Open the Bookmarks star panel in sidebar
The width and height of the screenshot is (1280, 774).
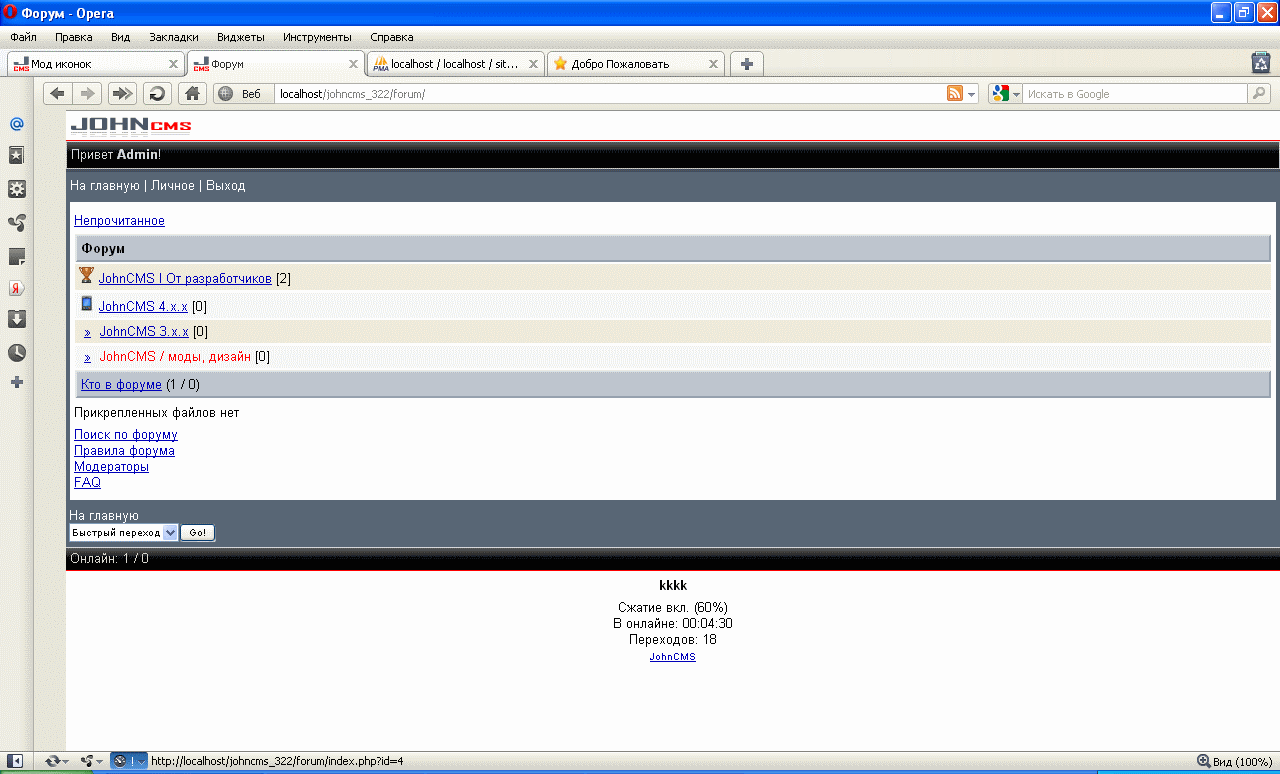click(x=16, y=156)
